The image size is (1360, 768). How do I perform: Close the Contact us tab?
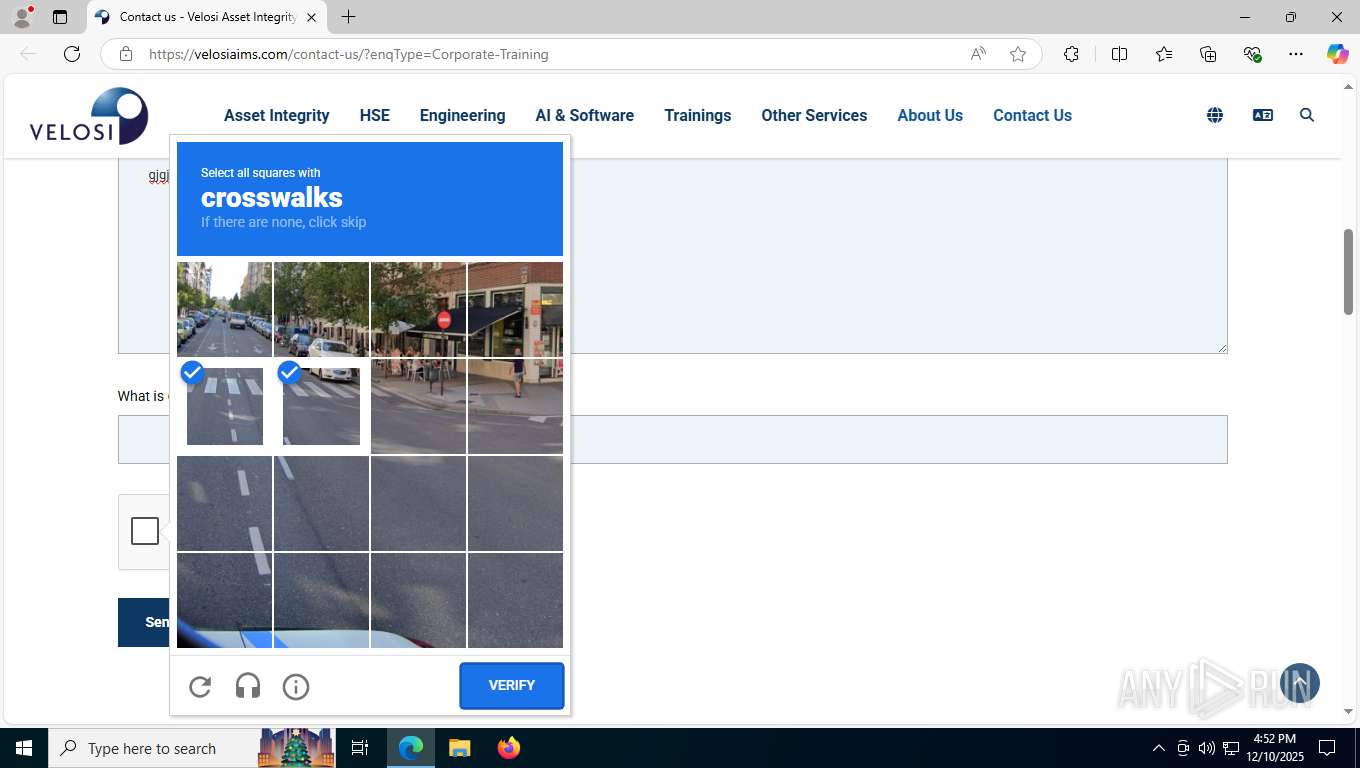311,17
